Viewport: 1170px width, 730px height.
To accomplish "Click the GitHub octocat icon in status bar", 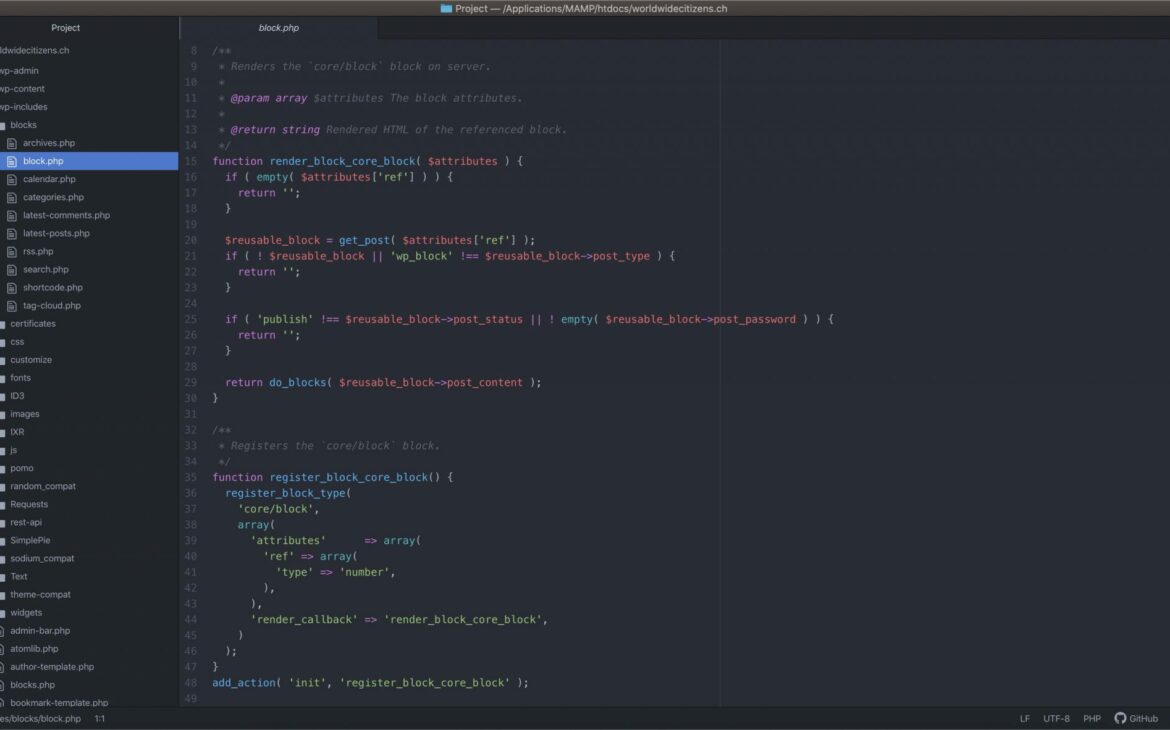I will (1120, 718).
